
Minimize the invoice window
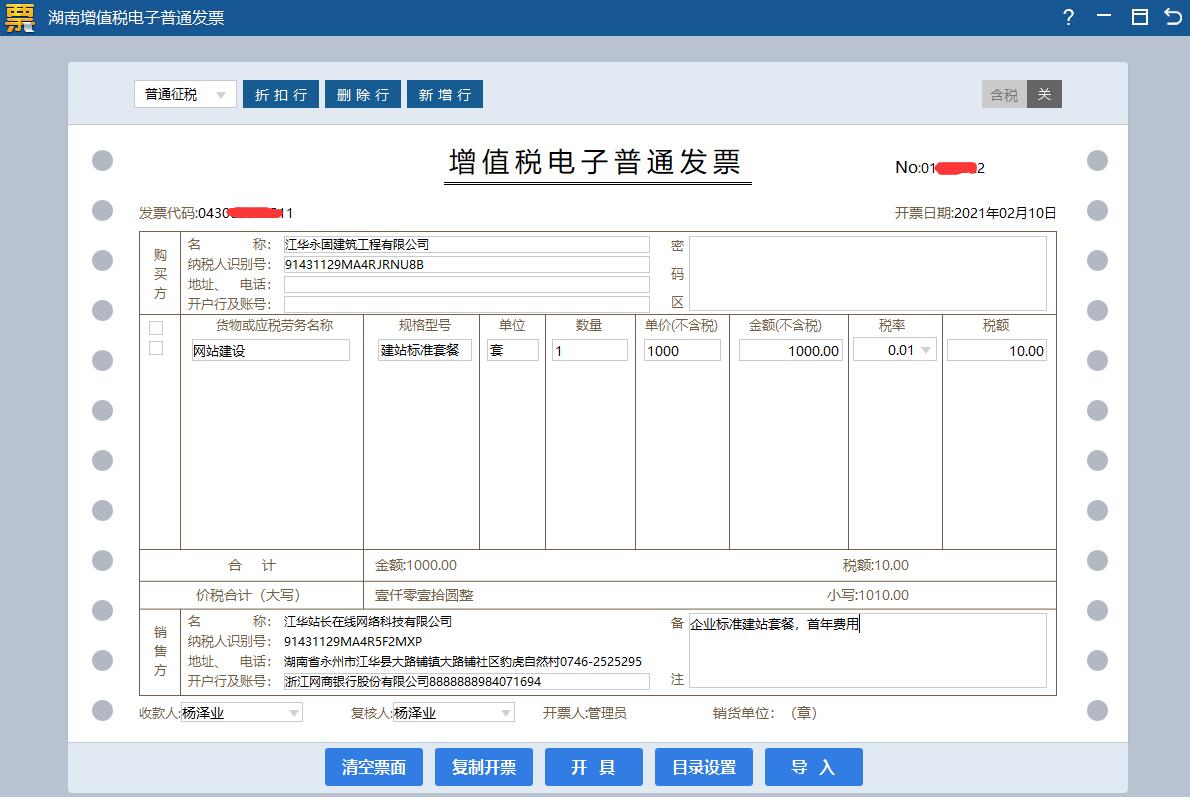click(x=1103, y=15)
